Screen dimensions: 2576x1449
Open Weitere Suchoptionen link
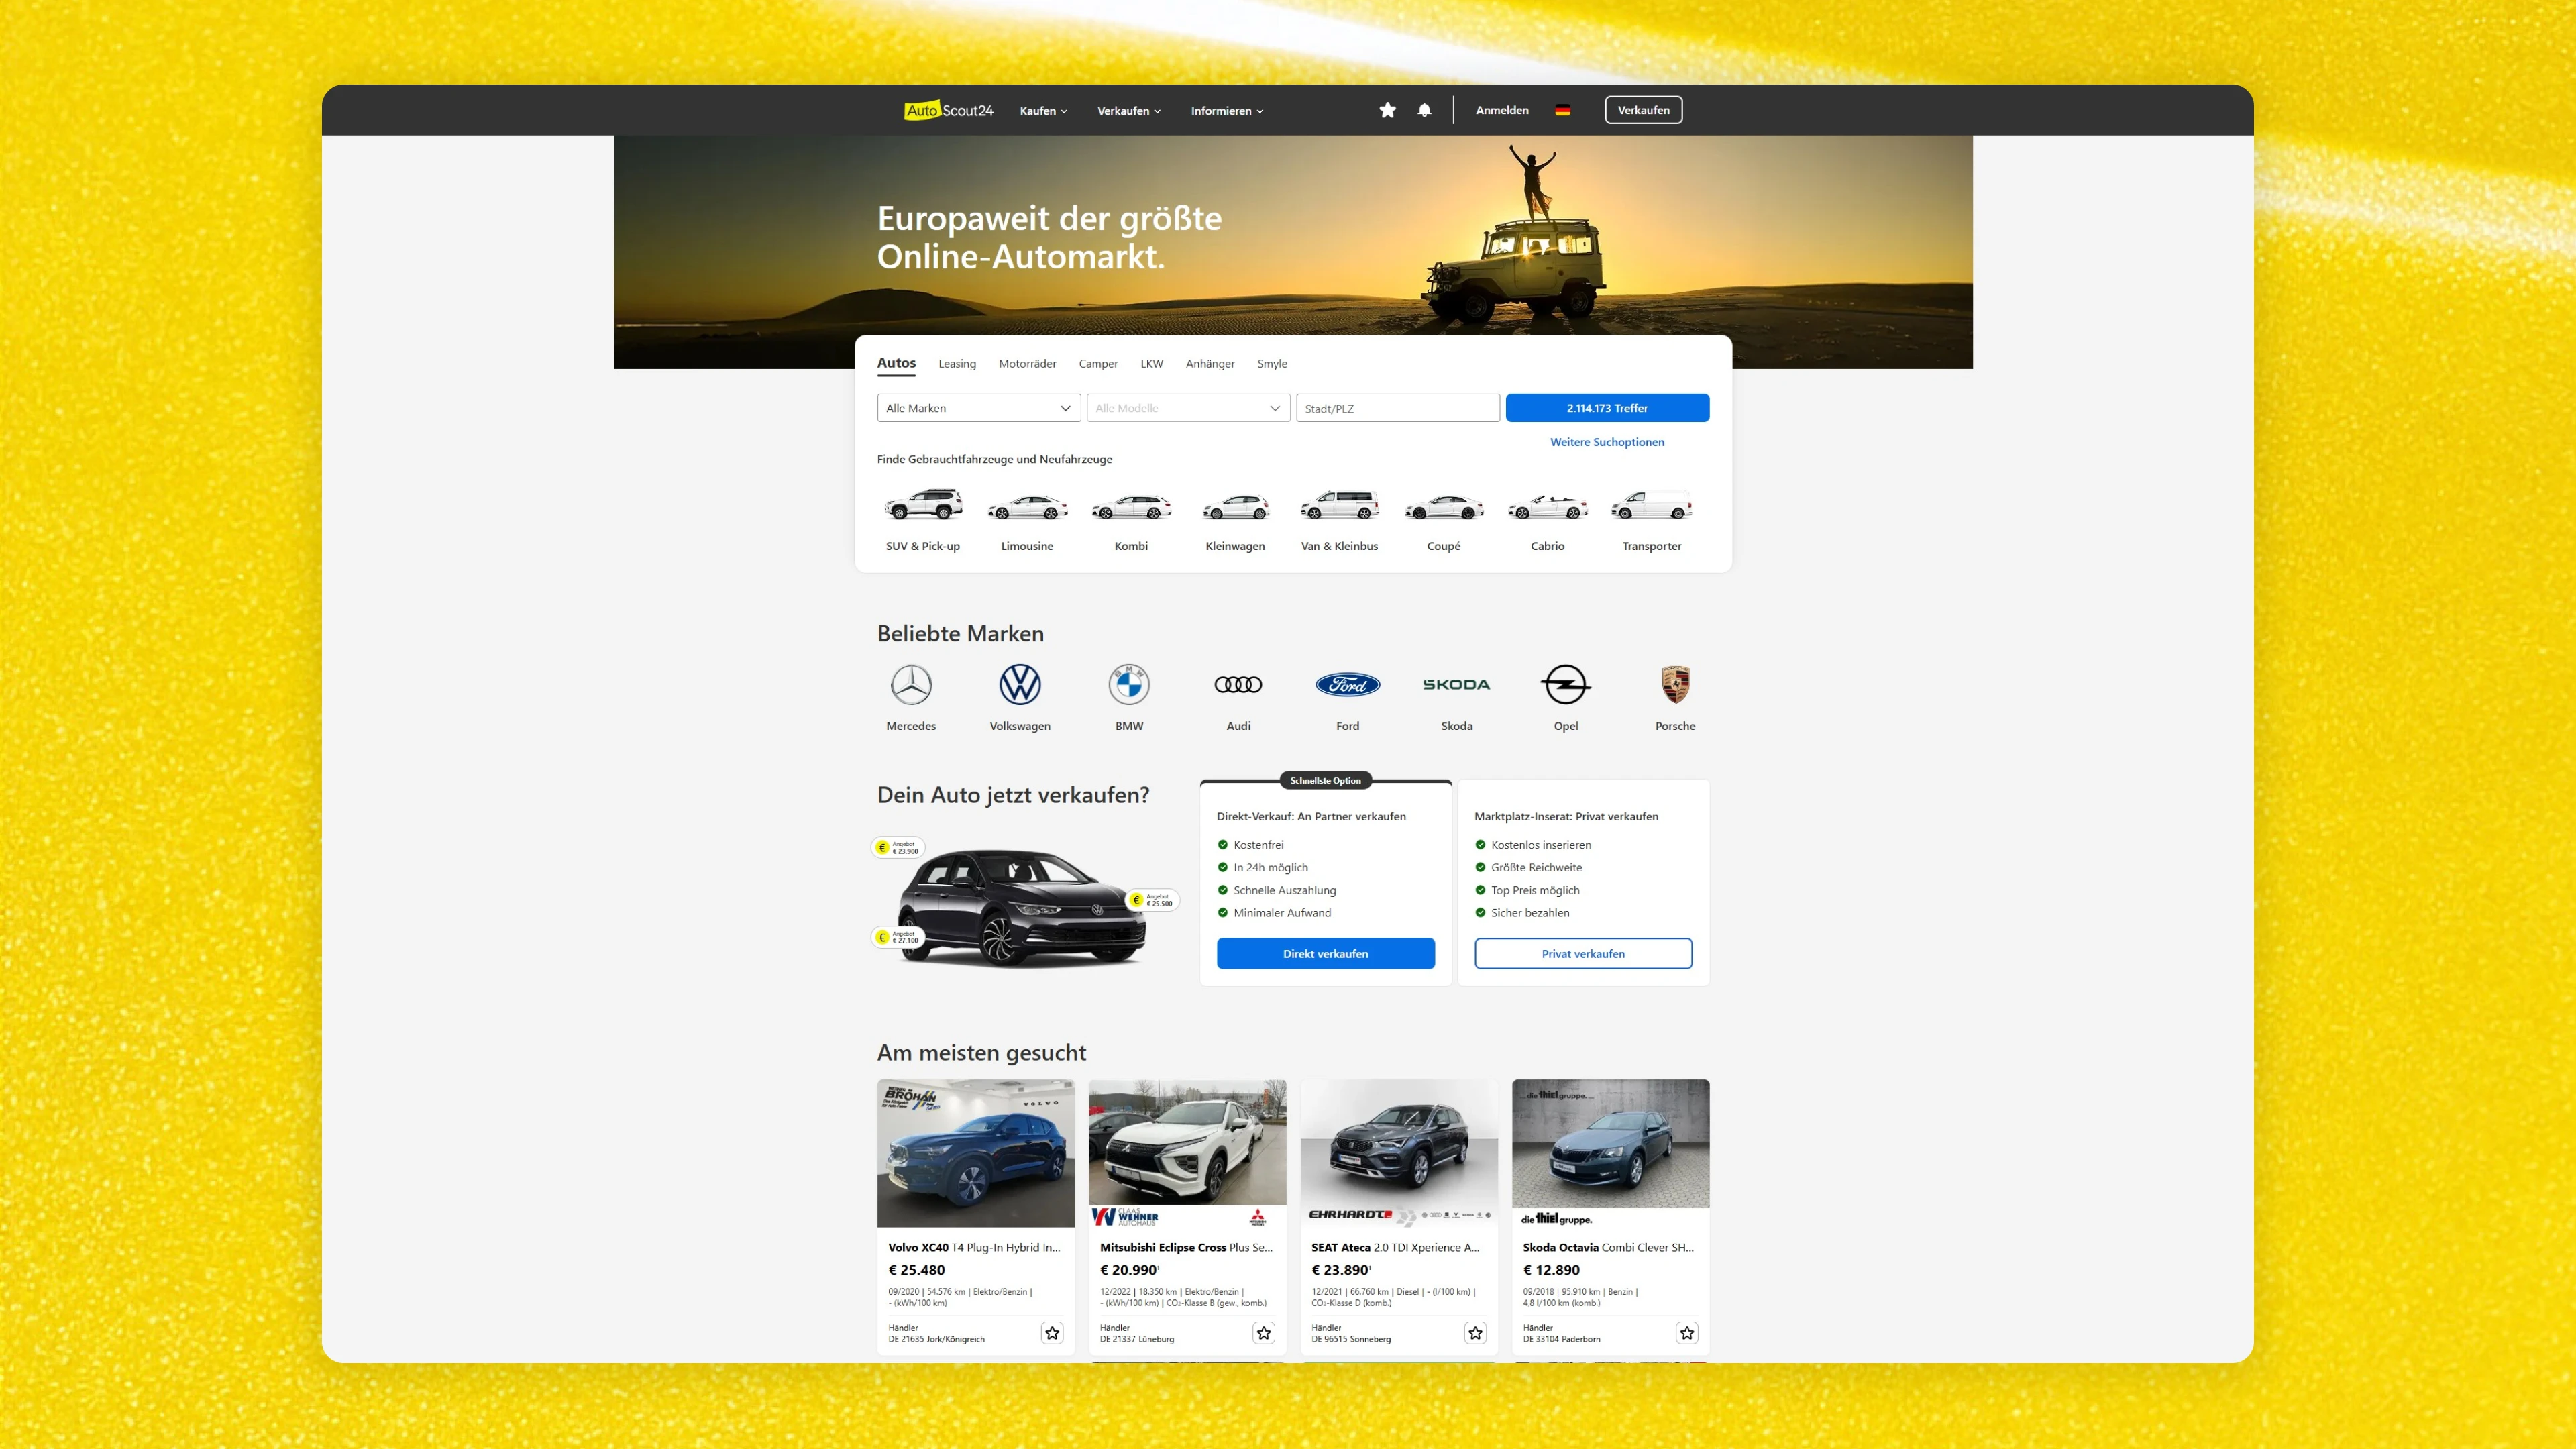(1607, 442)
